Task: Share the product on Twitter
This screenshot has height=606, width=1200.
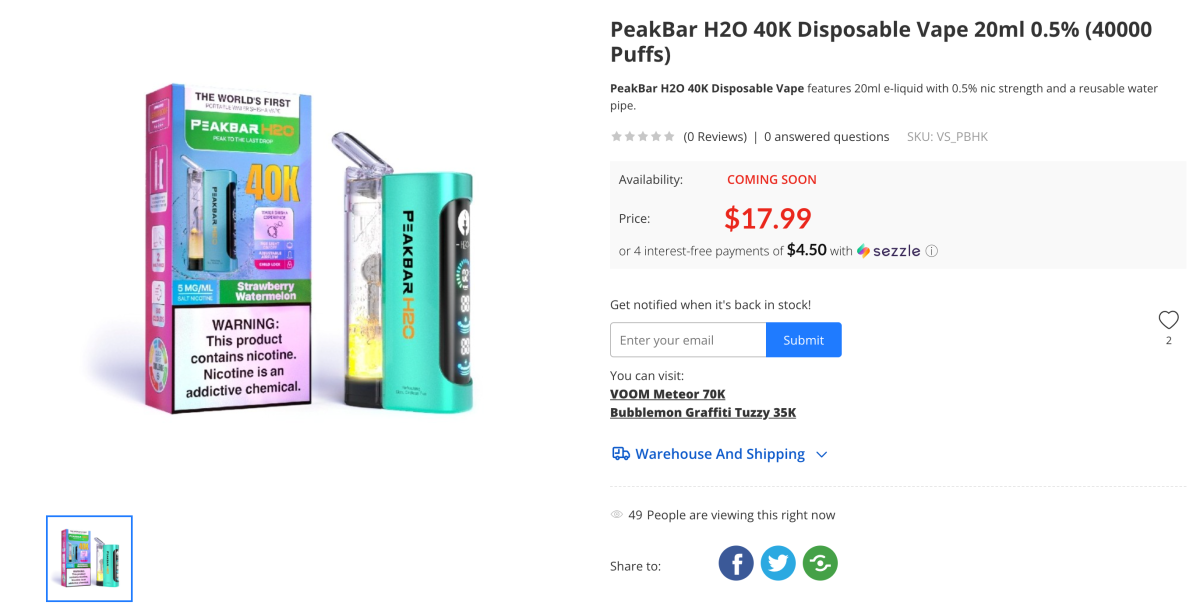Action: [778, 563]
